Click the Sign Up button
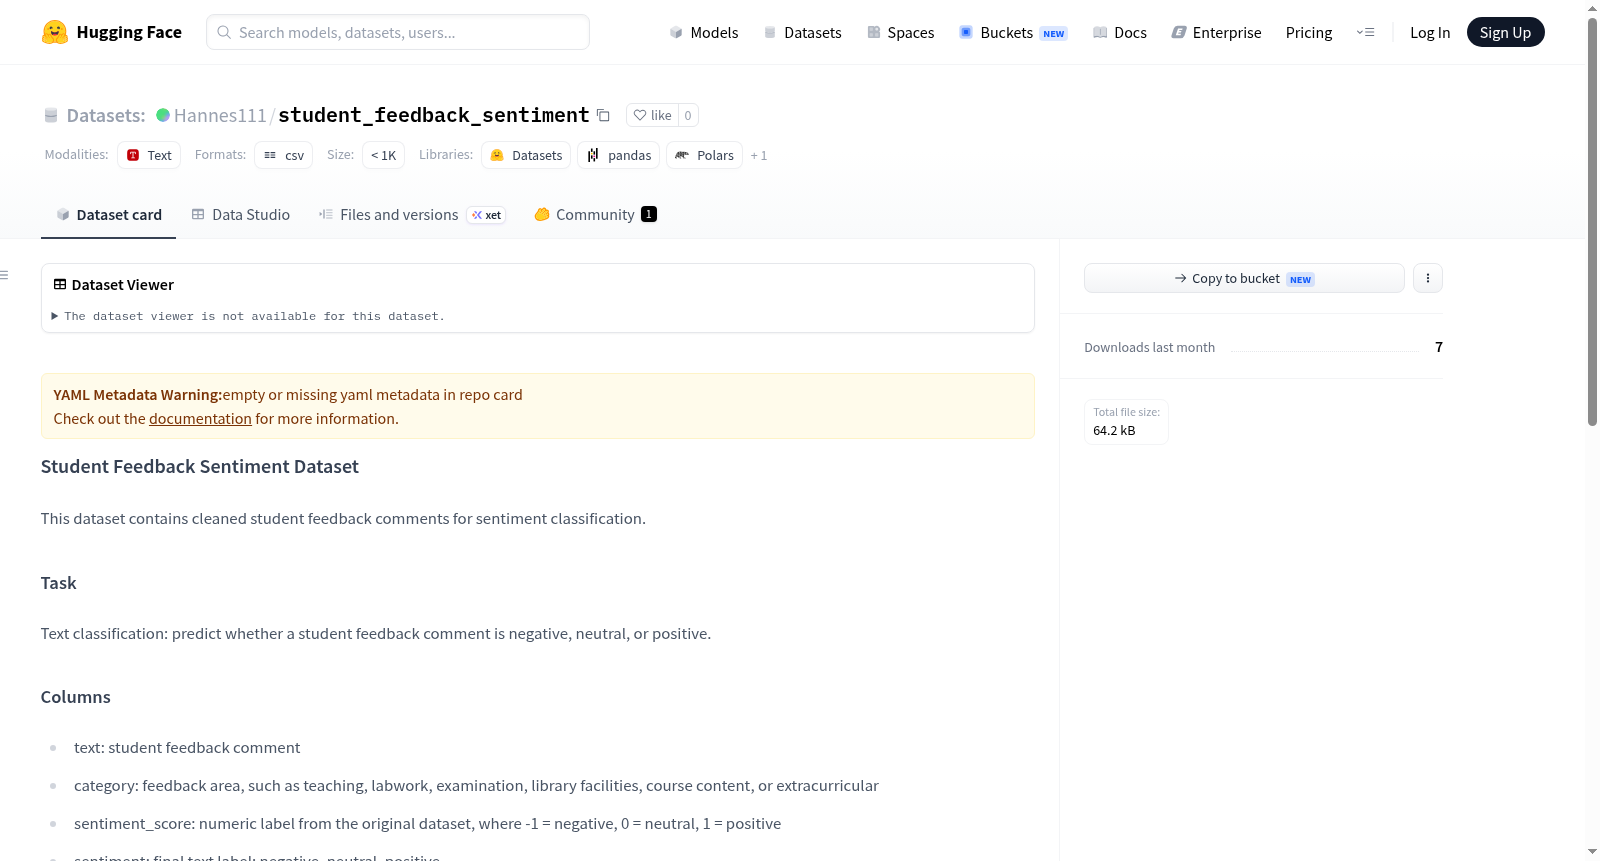Viewport: 1600px width, 861px height. pos(1505,32)
